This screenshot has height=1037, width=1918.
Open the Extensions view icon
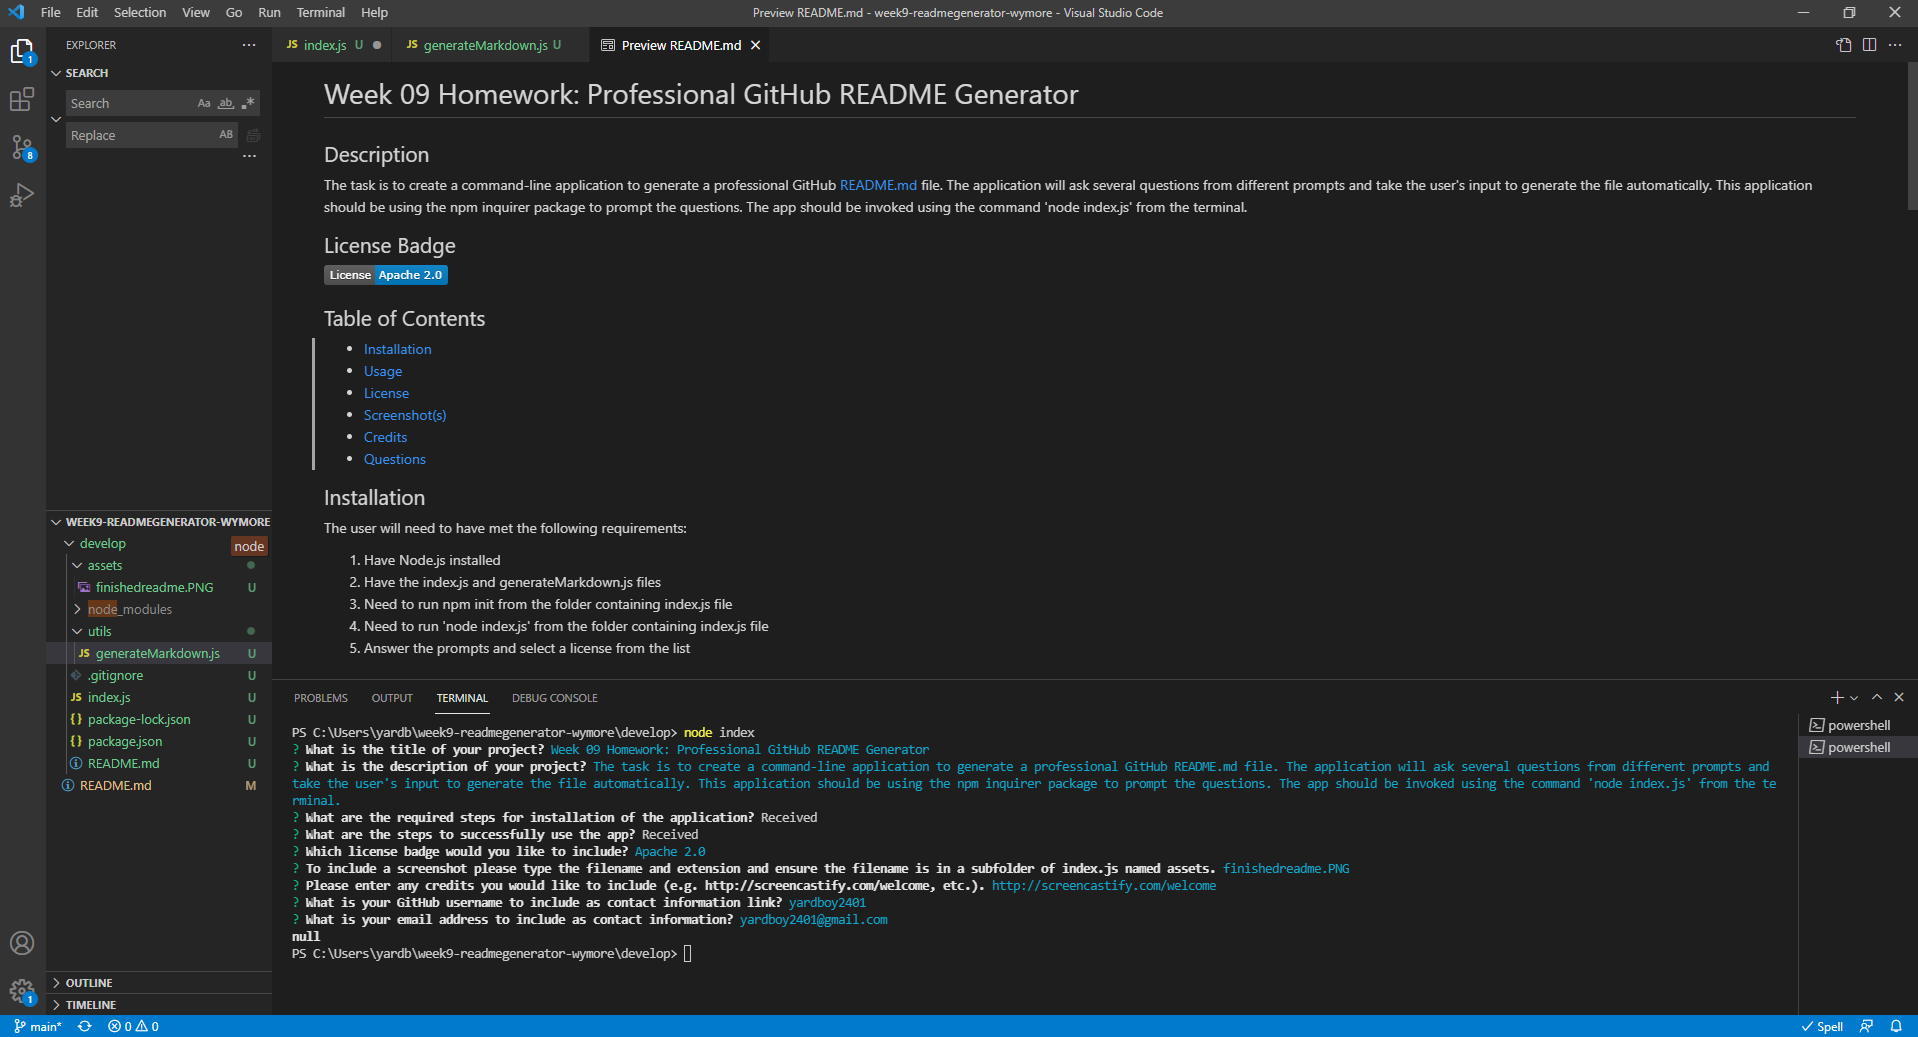coord(22,99)
